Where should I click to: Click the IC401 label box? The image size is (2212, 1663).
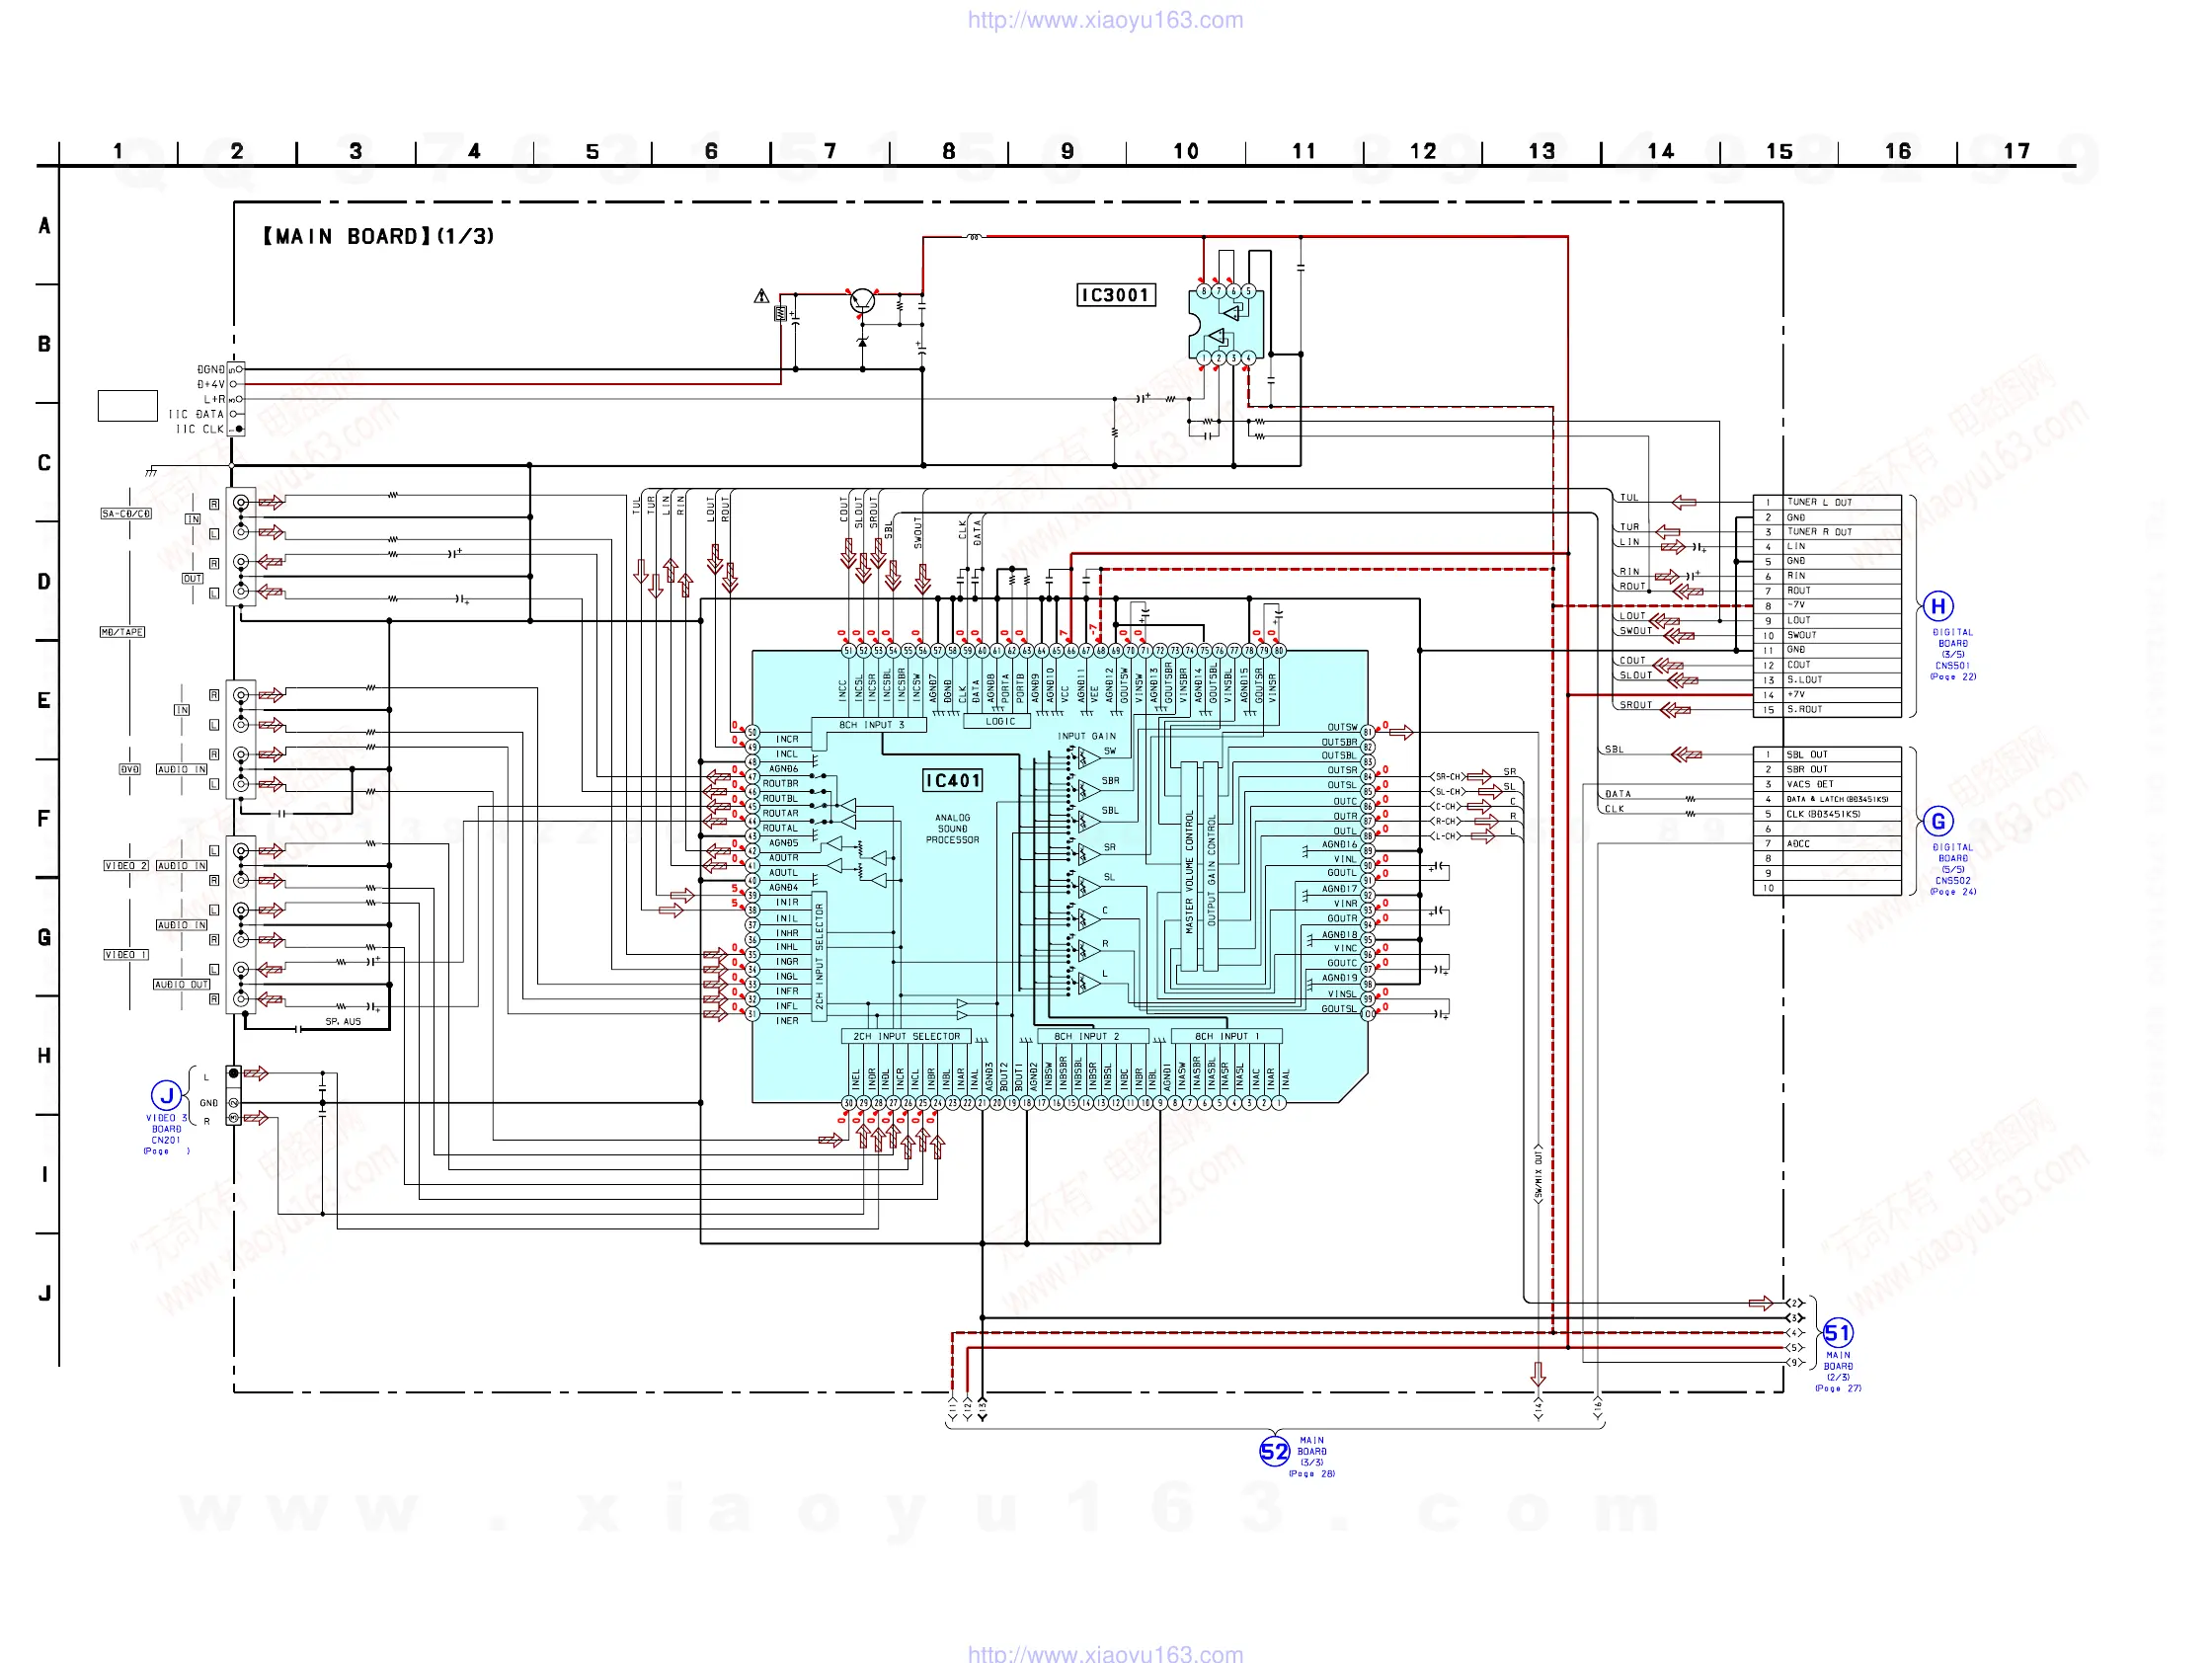point(952,781)
